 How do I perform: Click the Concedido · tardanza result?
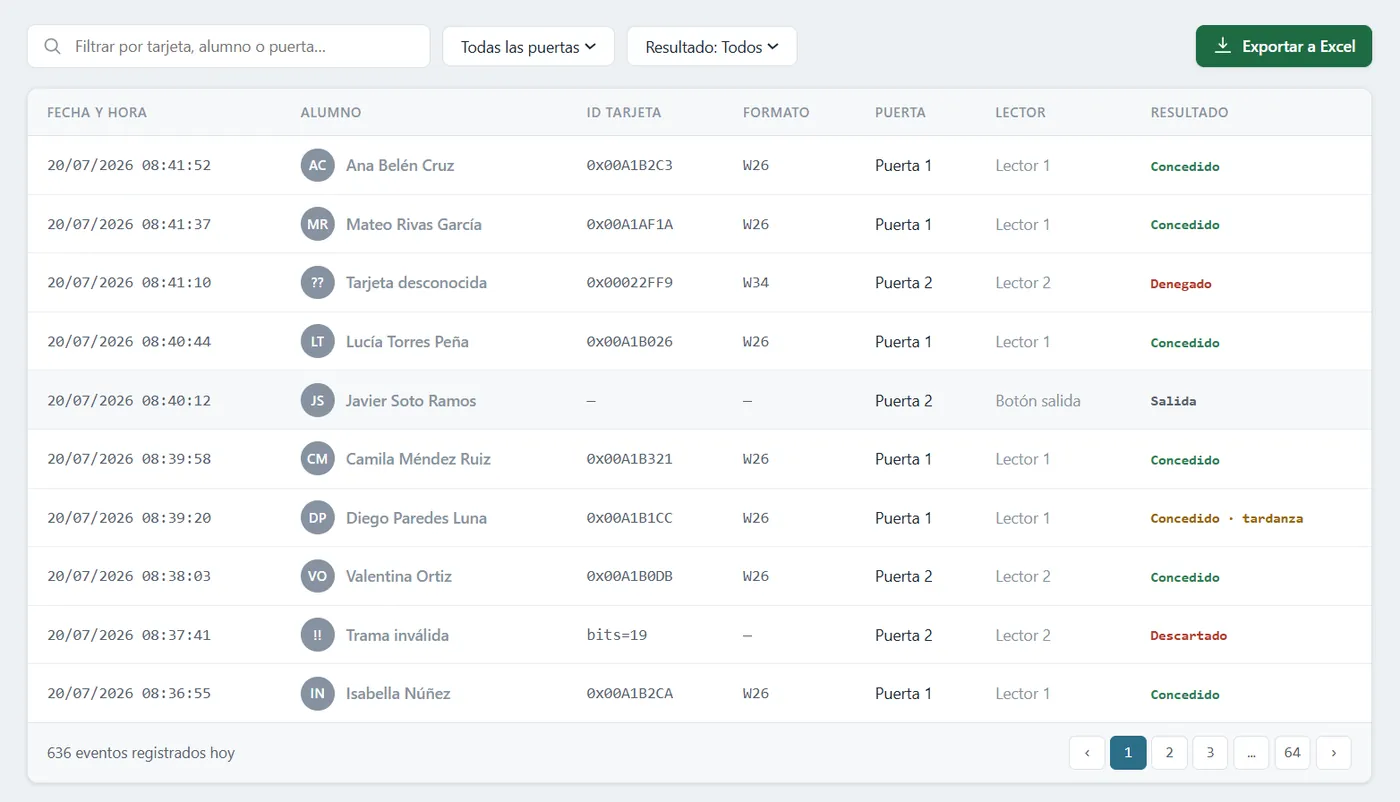click(1227, 518)
